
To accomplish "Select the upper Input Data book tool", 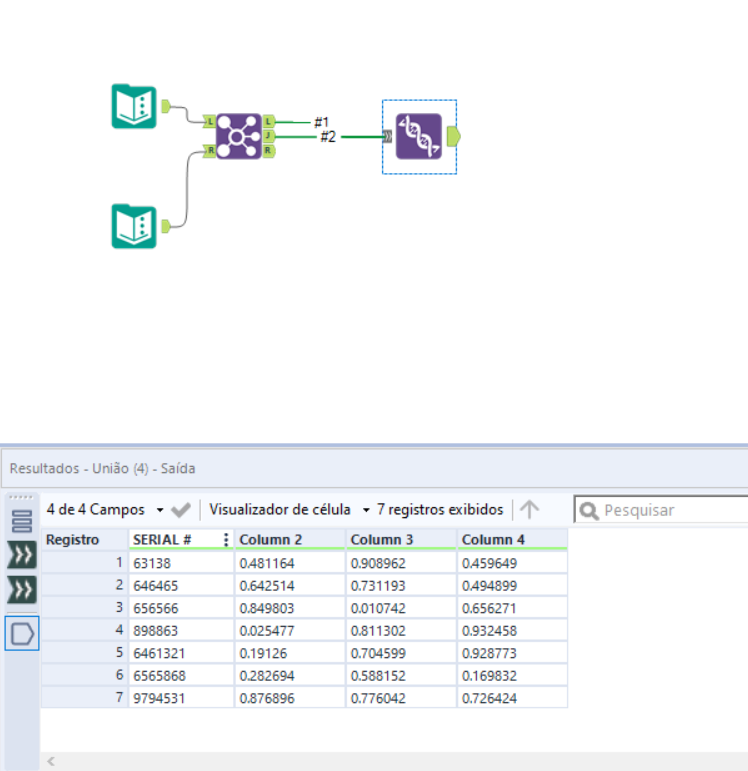I will pos(134,106).
